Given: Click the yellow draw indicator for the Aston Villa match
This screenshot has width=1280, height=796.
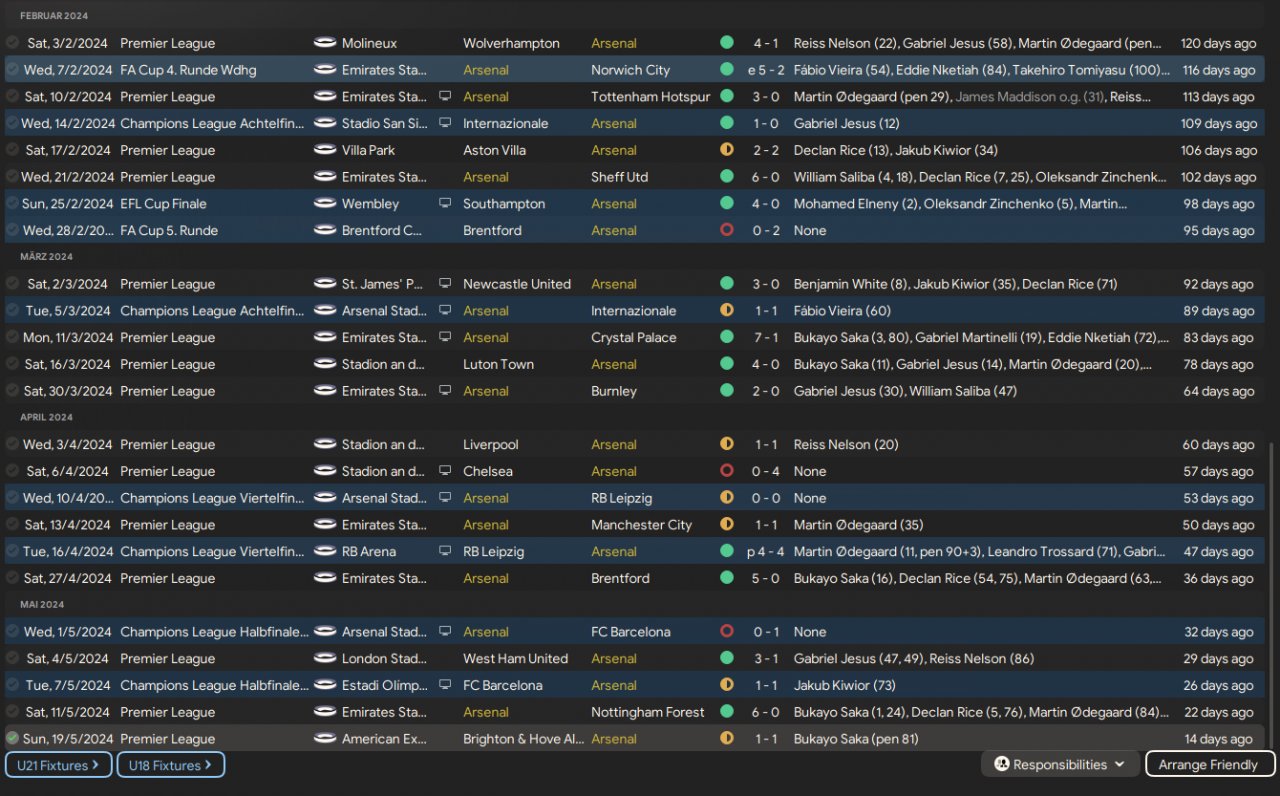Looking at the screenshot, I should (727, 151).
